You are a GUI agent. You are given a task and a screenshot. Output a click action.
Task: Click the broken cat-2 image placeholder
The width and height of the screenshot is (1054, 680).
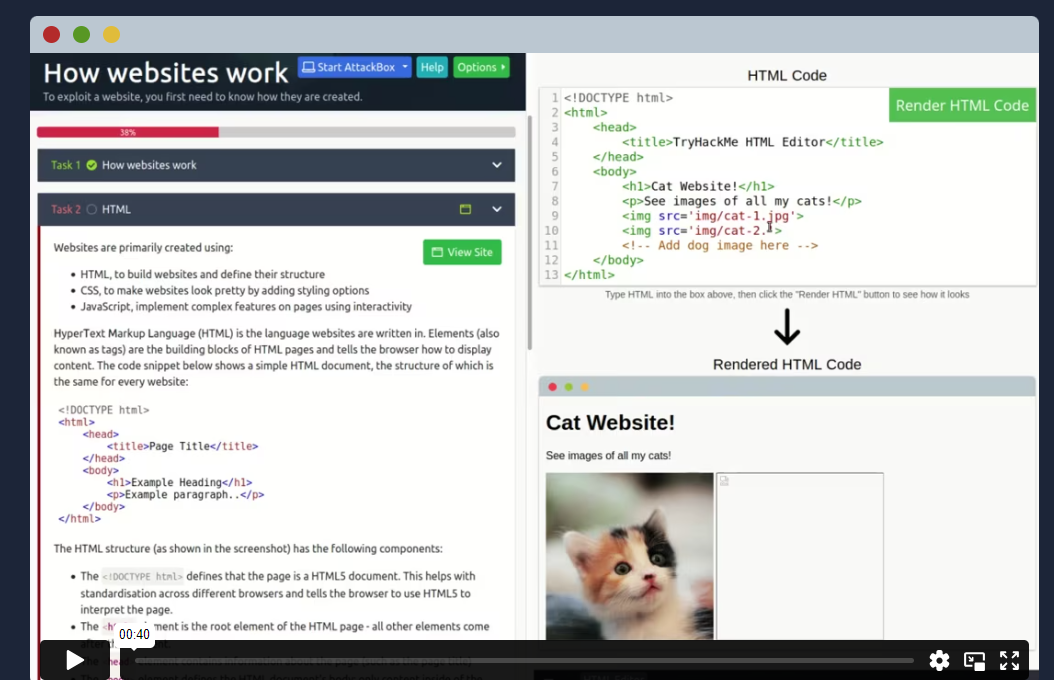coord(800,556)
